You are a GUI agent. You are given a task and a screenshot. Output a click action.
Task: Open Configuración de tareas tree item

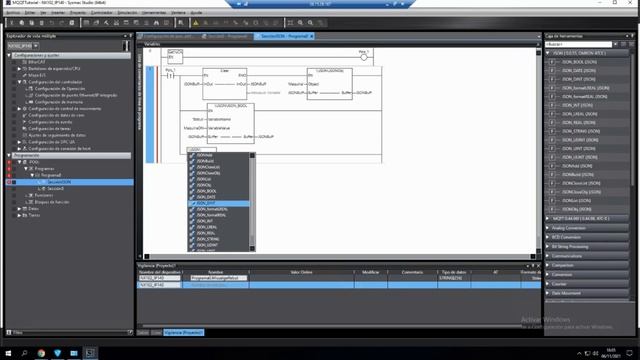pos(49,129)
